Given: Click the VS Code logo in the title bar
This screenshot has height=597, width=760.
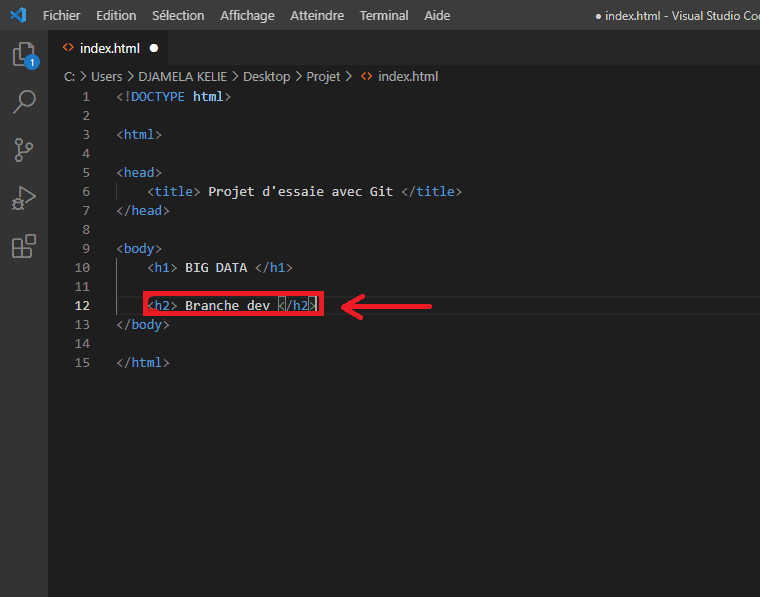Looking at the screenshot, I should [x=17, y=15].
